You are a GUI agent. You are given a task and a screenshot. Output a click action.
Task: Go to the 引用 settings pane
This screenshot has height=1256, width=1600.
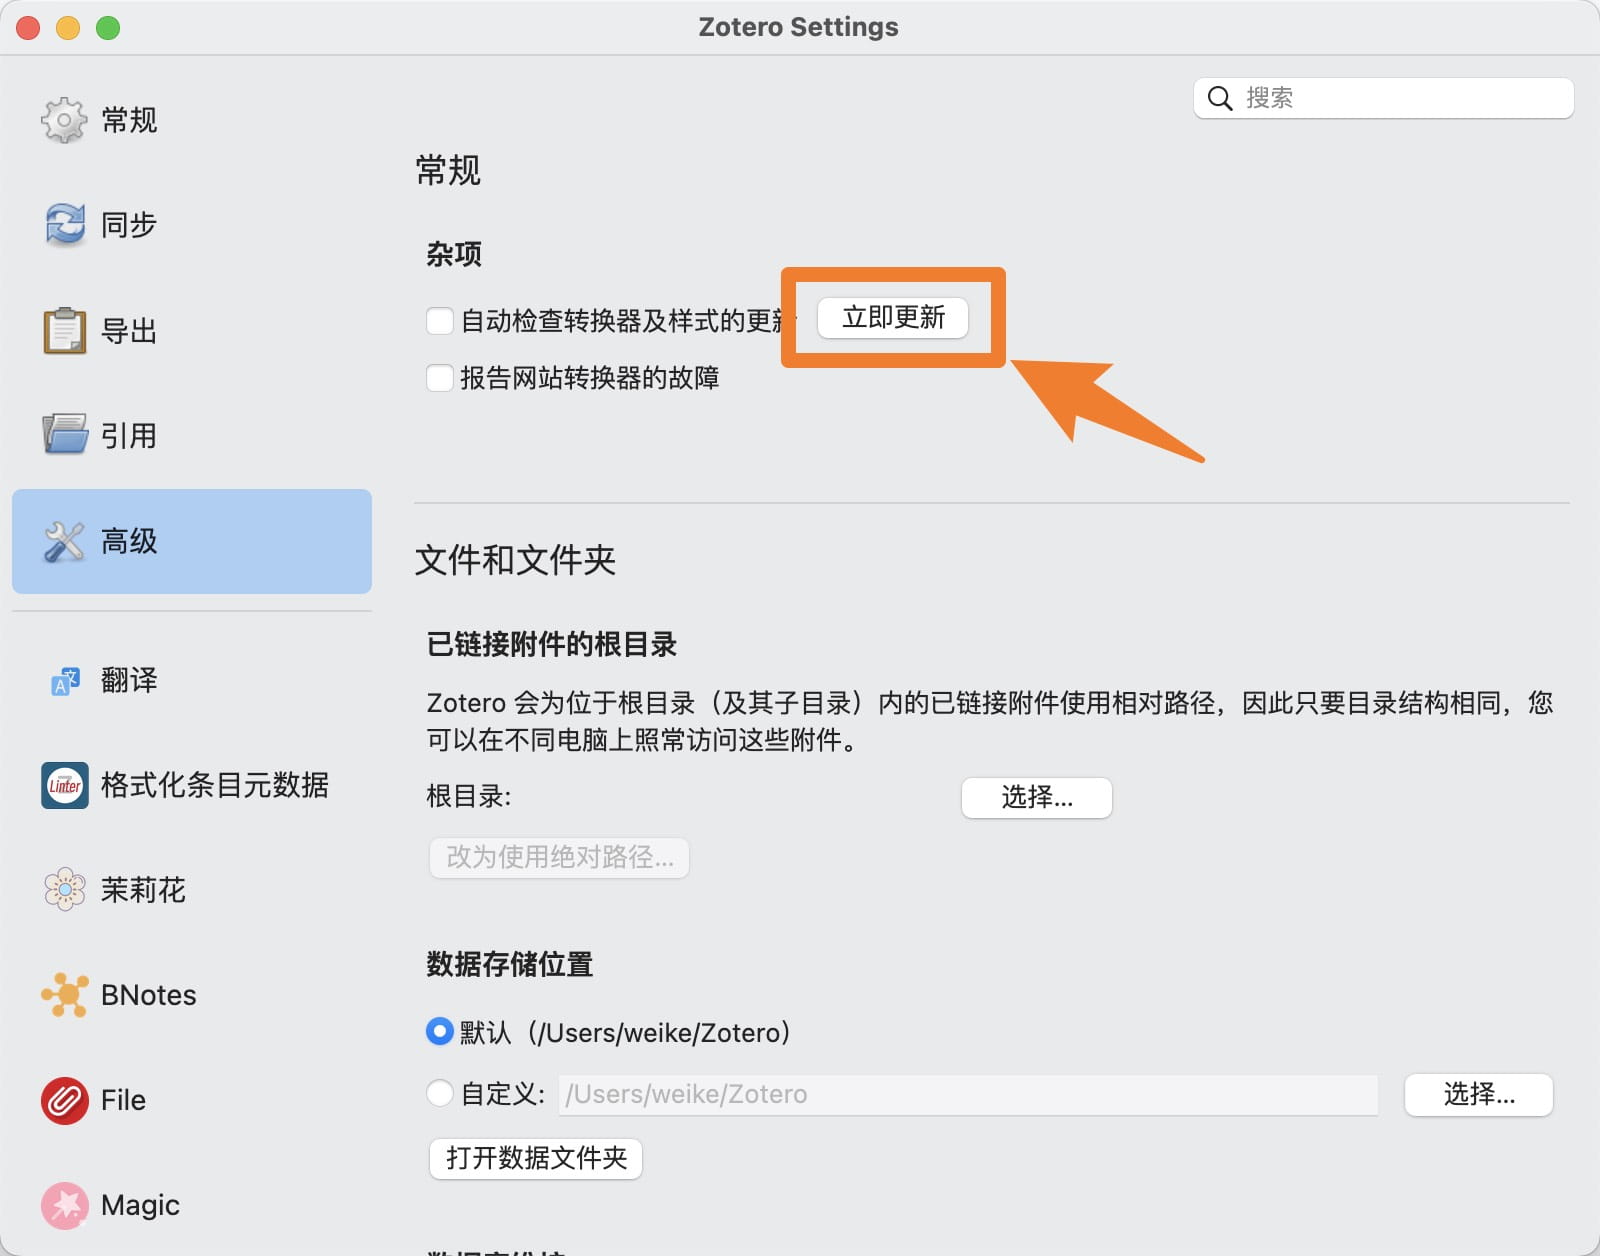pyautogui.click(x=191, y=435)
